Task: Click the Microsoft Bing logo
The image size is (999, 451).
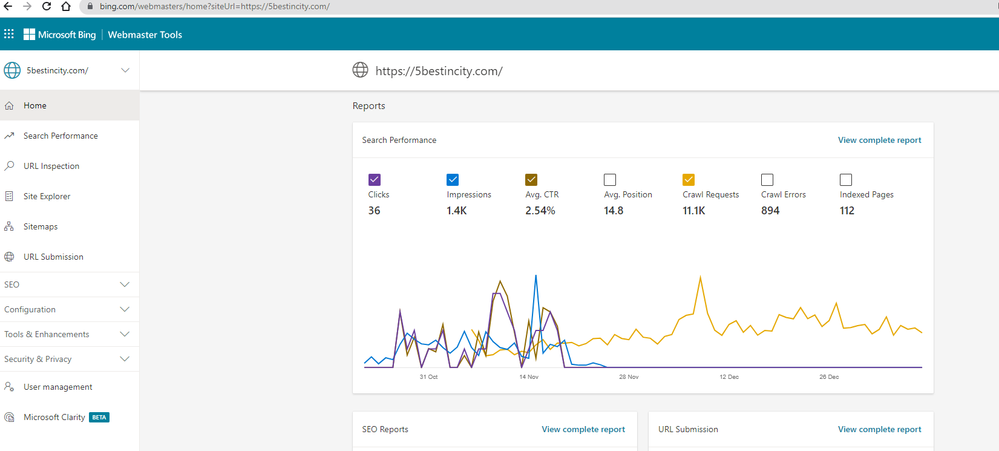Action: [x=59, y=34]
